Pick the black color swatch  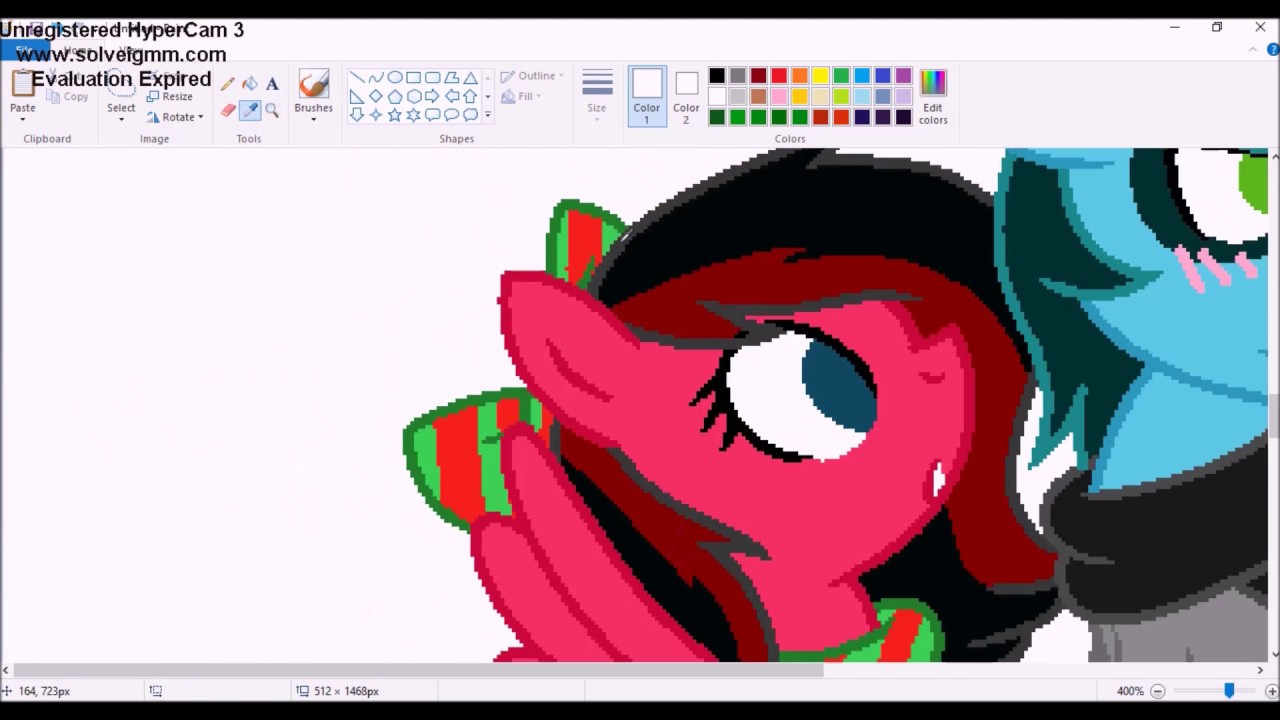pyautogui.click(x=717, y=76)
